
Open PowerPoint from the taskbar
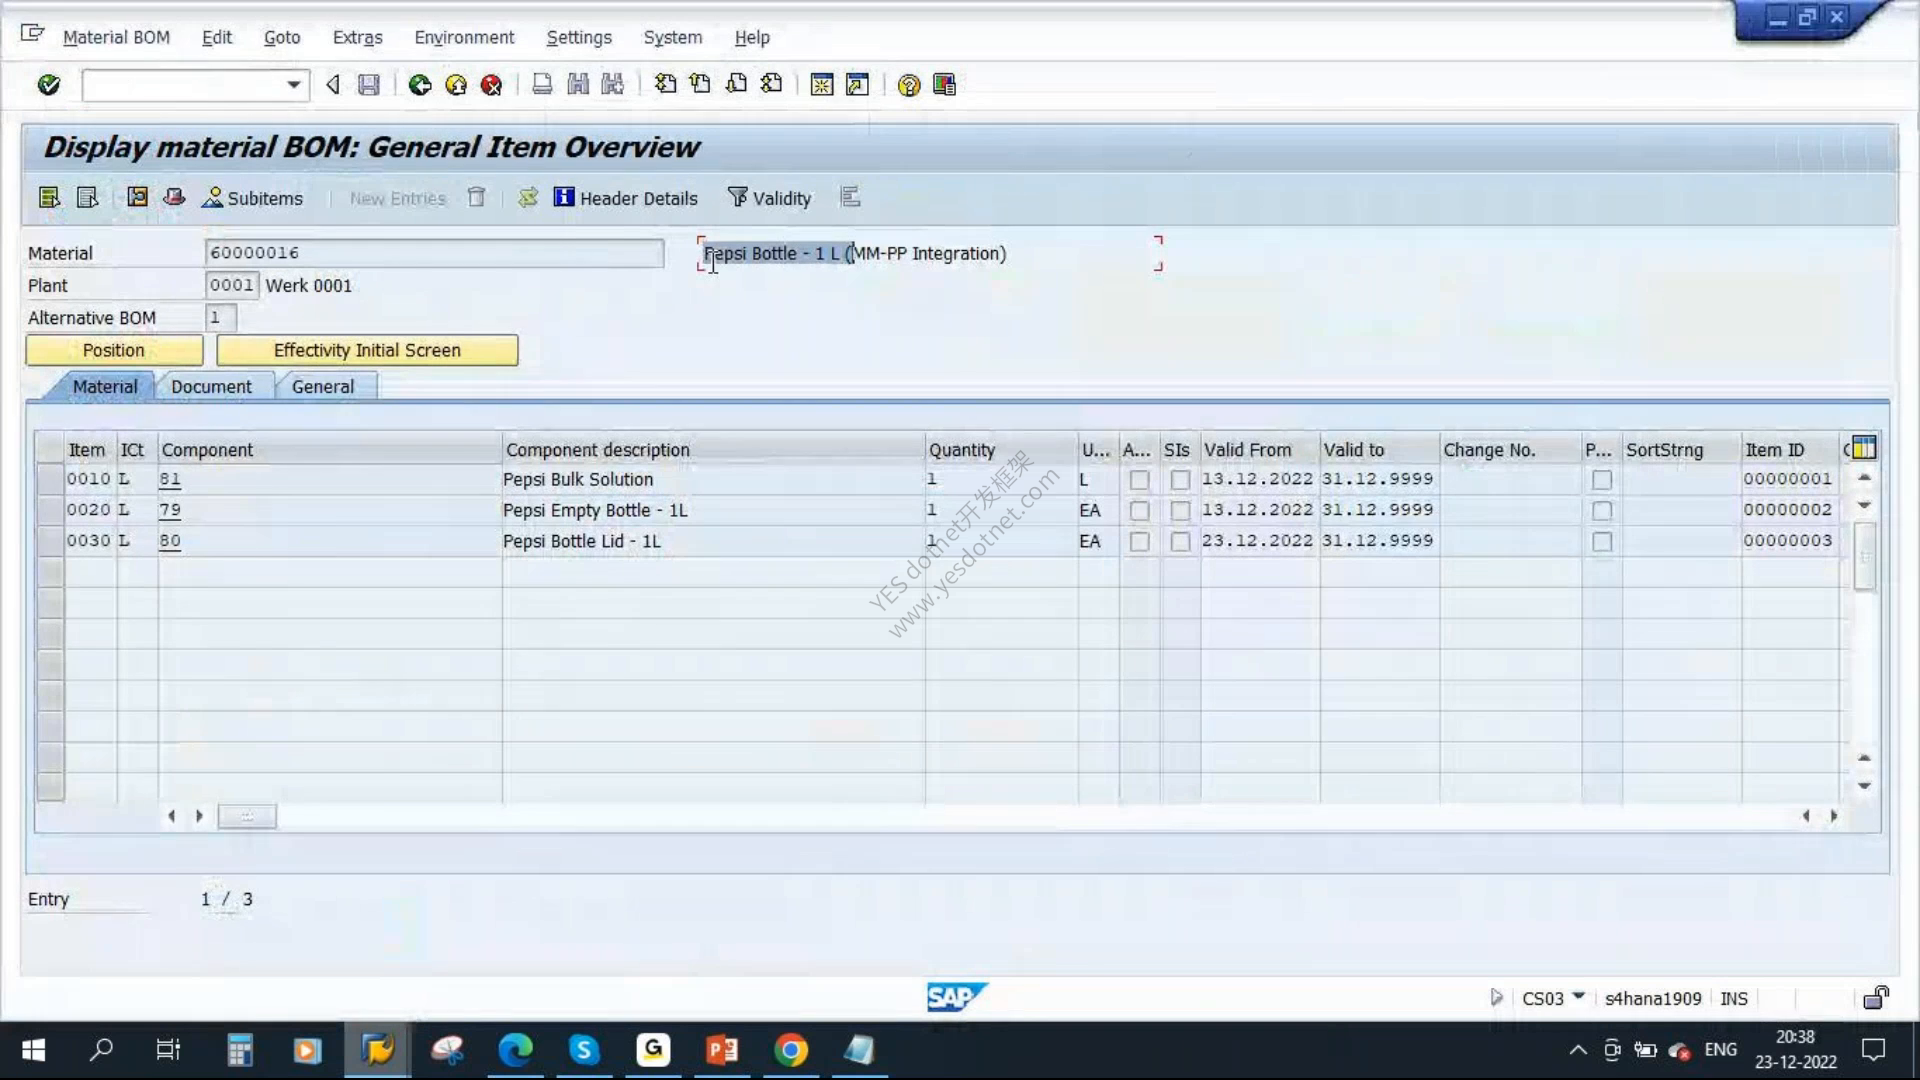tap(722, 1050)
